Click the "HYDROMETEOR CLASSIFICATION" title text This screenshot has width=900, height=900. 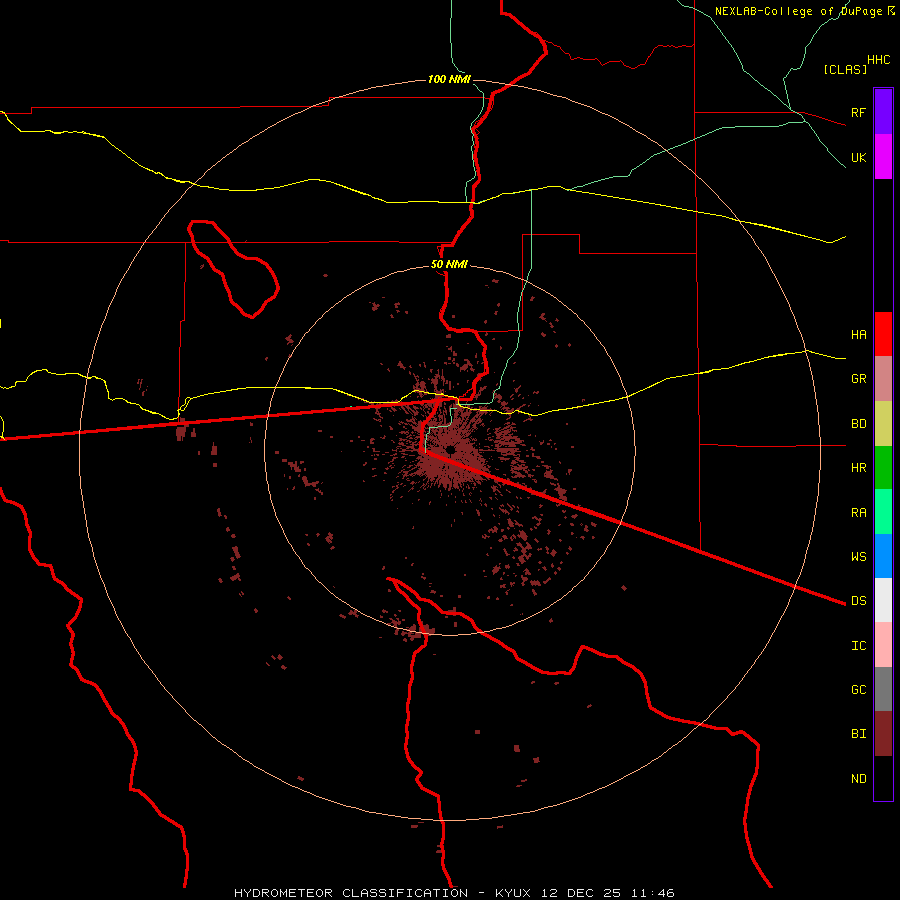(351, 893)
